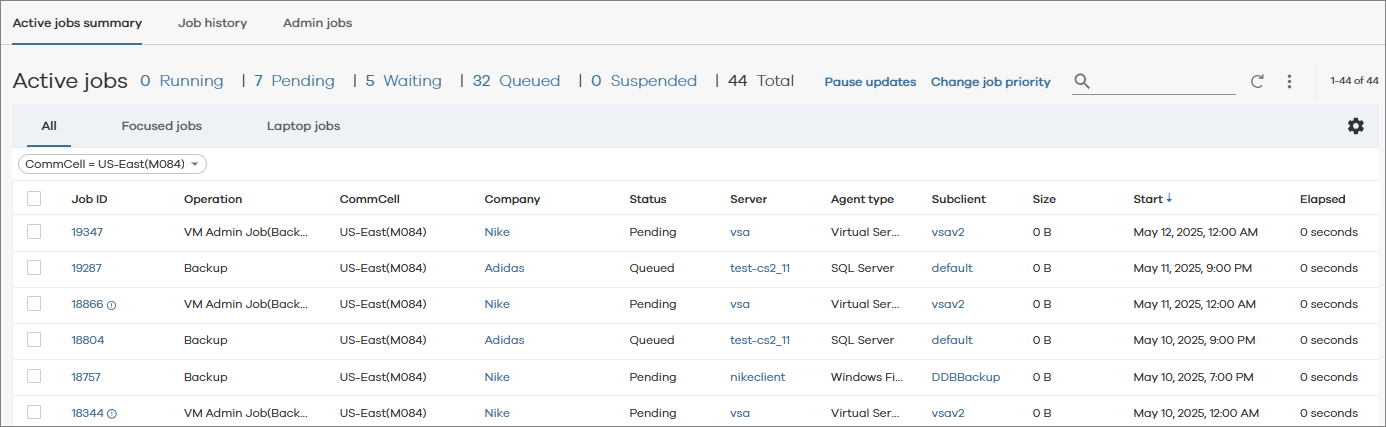This screenshot has height=427, width=1386.
Task: Click Change job priority
Action: [990, 82]
